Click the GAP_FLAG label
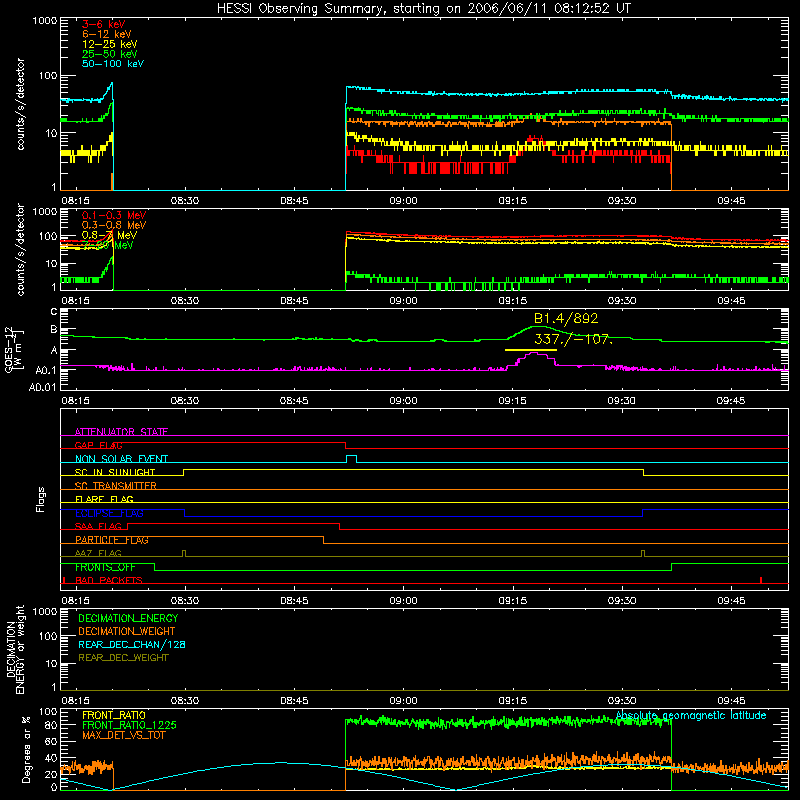Screen dimensions: 800x800 pos(98,445)
